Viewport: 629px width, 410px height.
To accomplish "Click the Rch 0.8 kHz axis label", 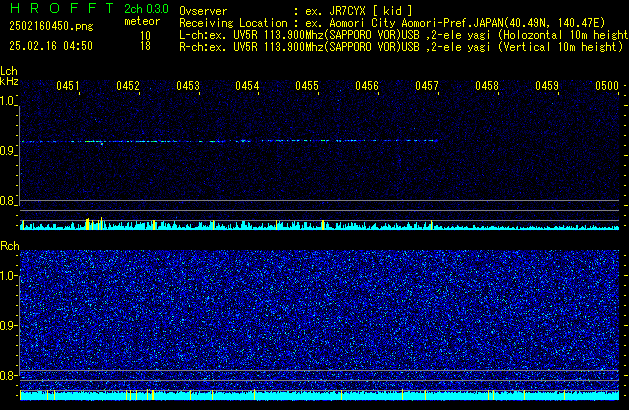I will pyautogui.click(x=7, y=375).
